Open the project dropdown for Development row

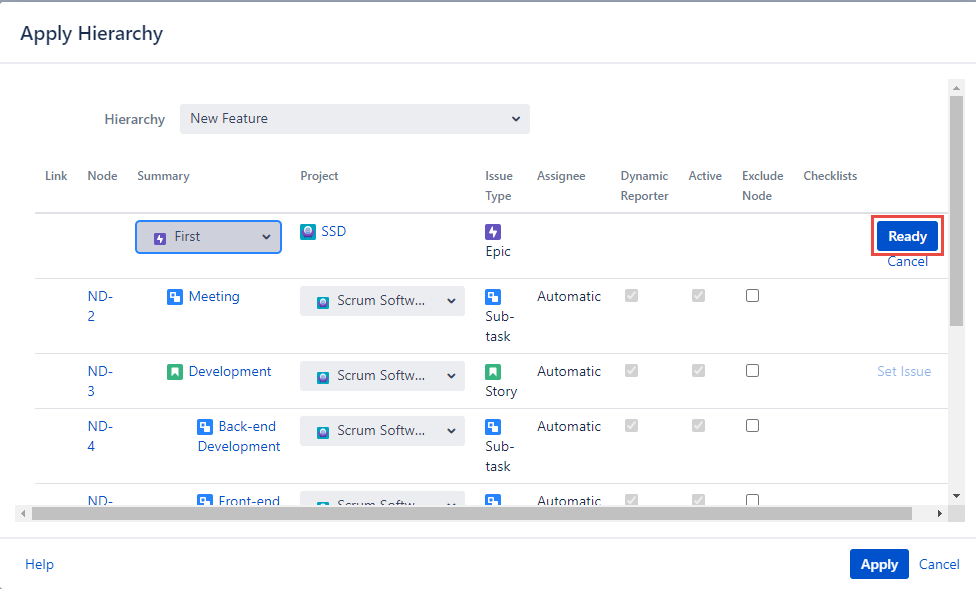382,376
